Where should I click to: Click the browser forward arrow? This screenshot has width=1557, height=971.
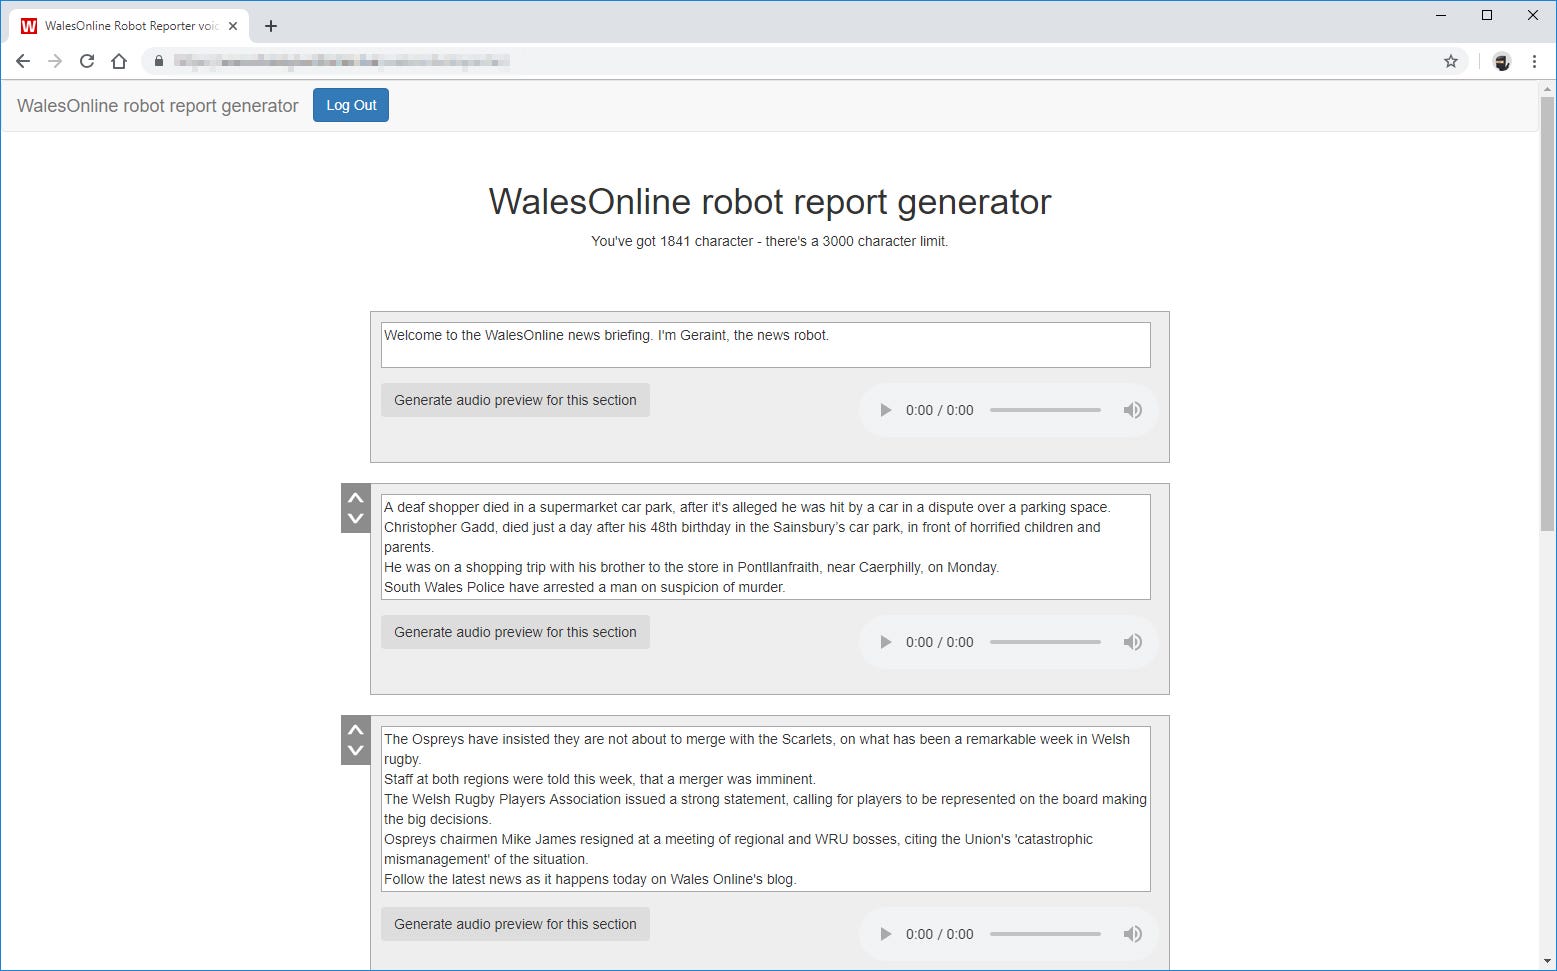(x=55, y=61)
